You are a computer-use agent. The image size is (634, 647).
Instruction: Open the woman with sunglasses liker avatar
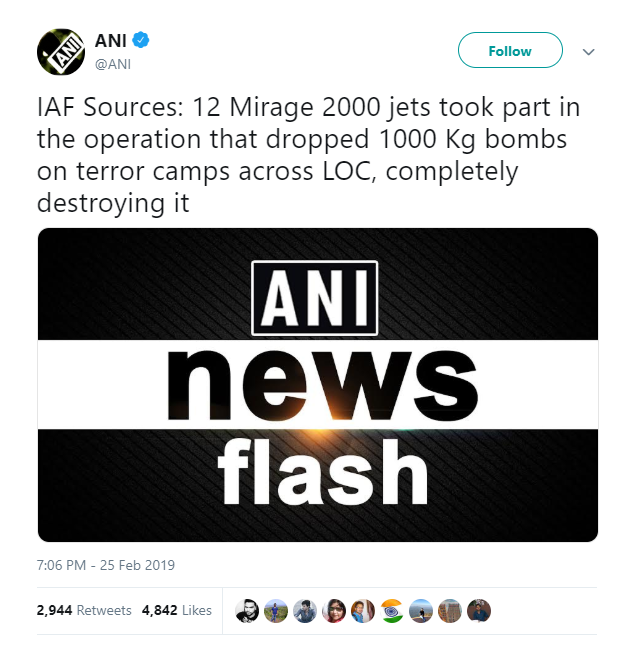pyautogui.click(x=334, y=611)
